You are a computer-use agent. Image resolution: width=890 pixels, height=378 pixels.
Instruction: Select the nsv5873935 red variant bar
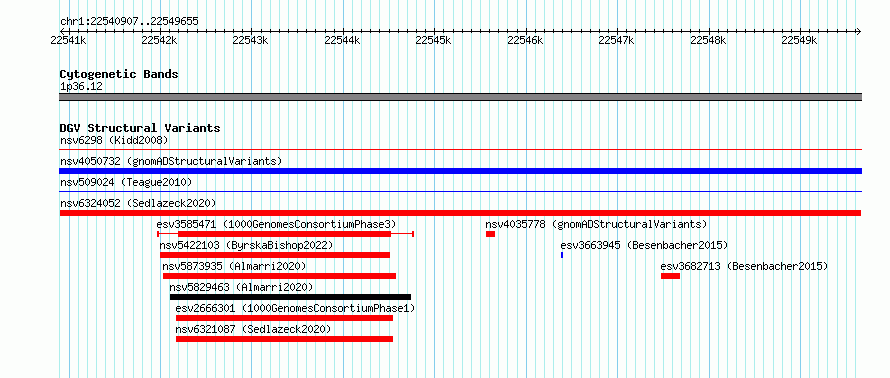pyautogui.click(x=279, y=276)
